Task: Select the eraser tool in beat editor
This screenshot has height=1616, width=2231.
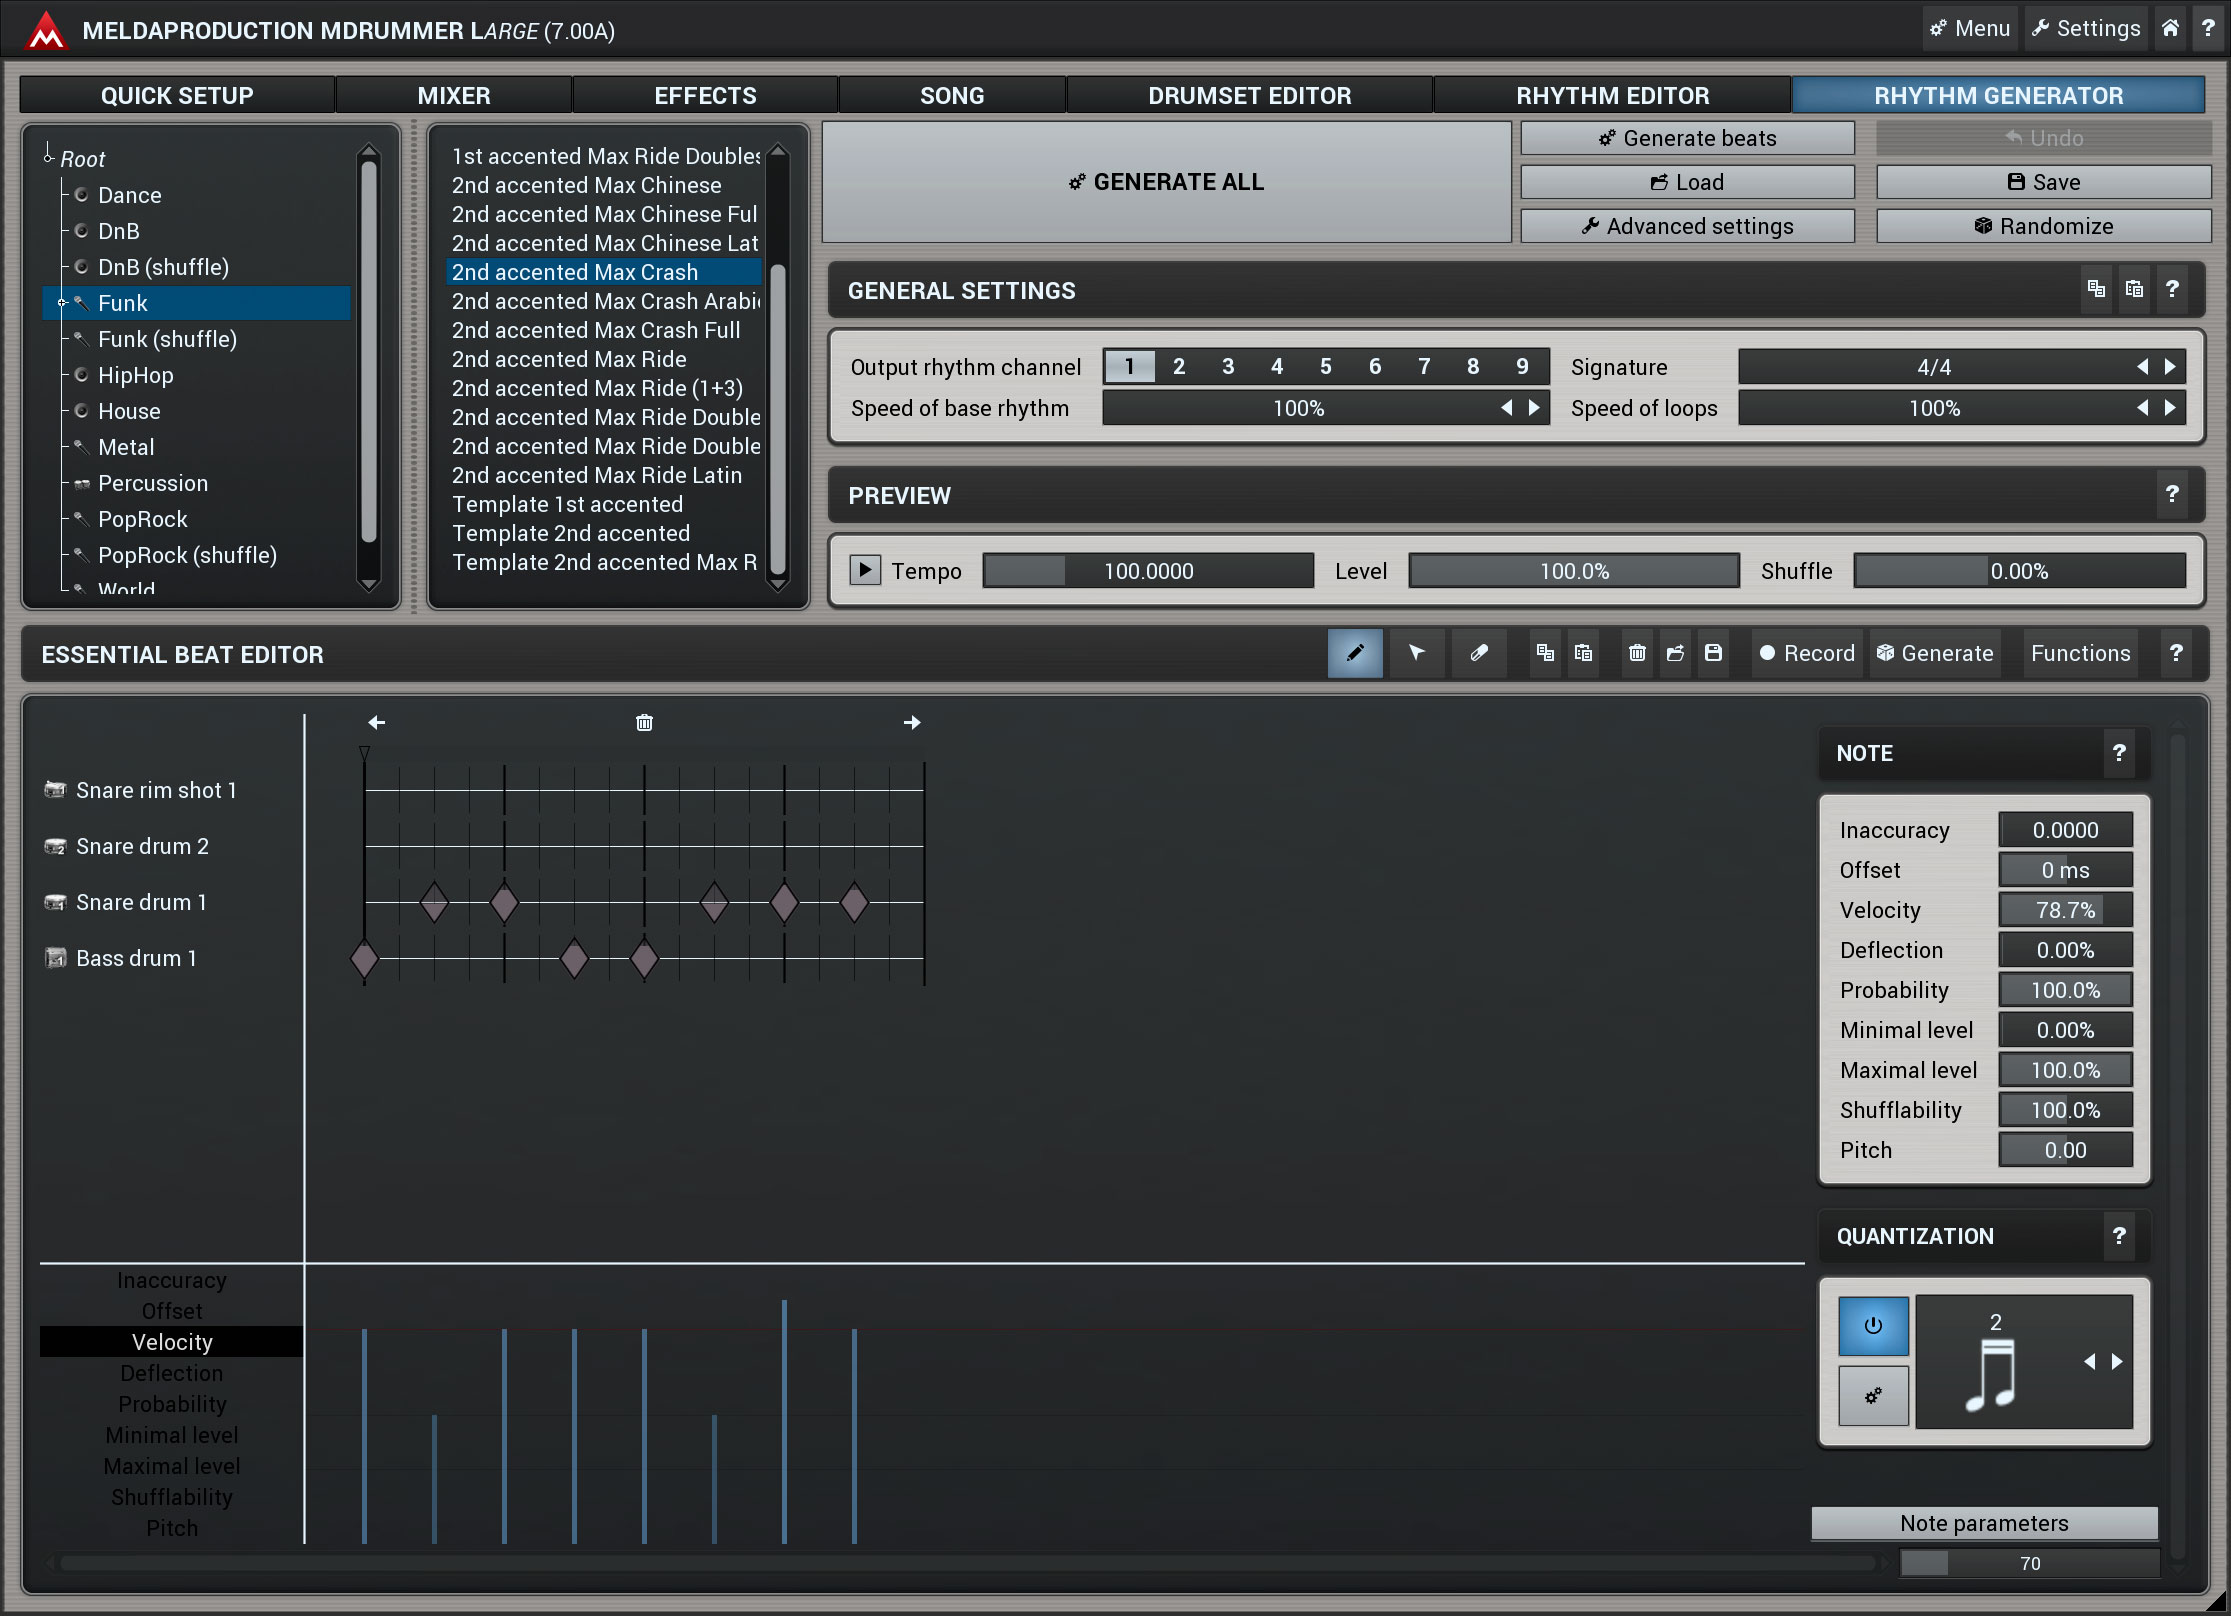Action: coord(1479,653)
